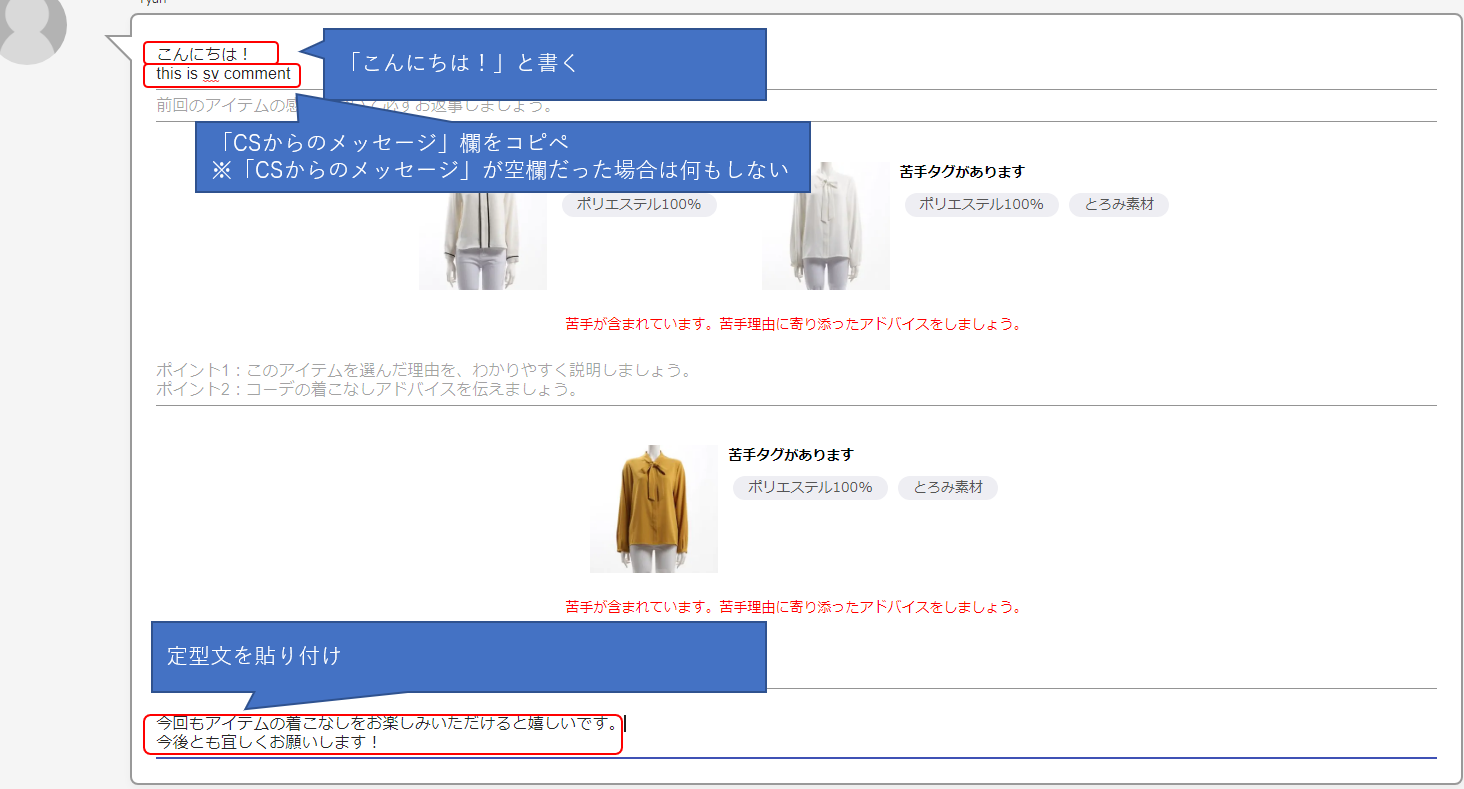Place cursor in the こんにちは！ greeting line

[x=203, y=54]
